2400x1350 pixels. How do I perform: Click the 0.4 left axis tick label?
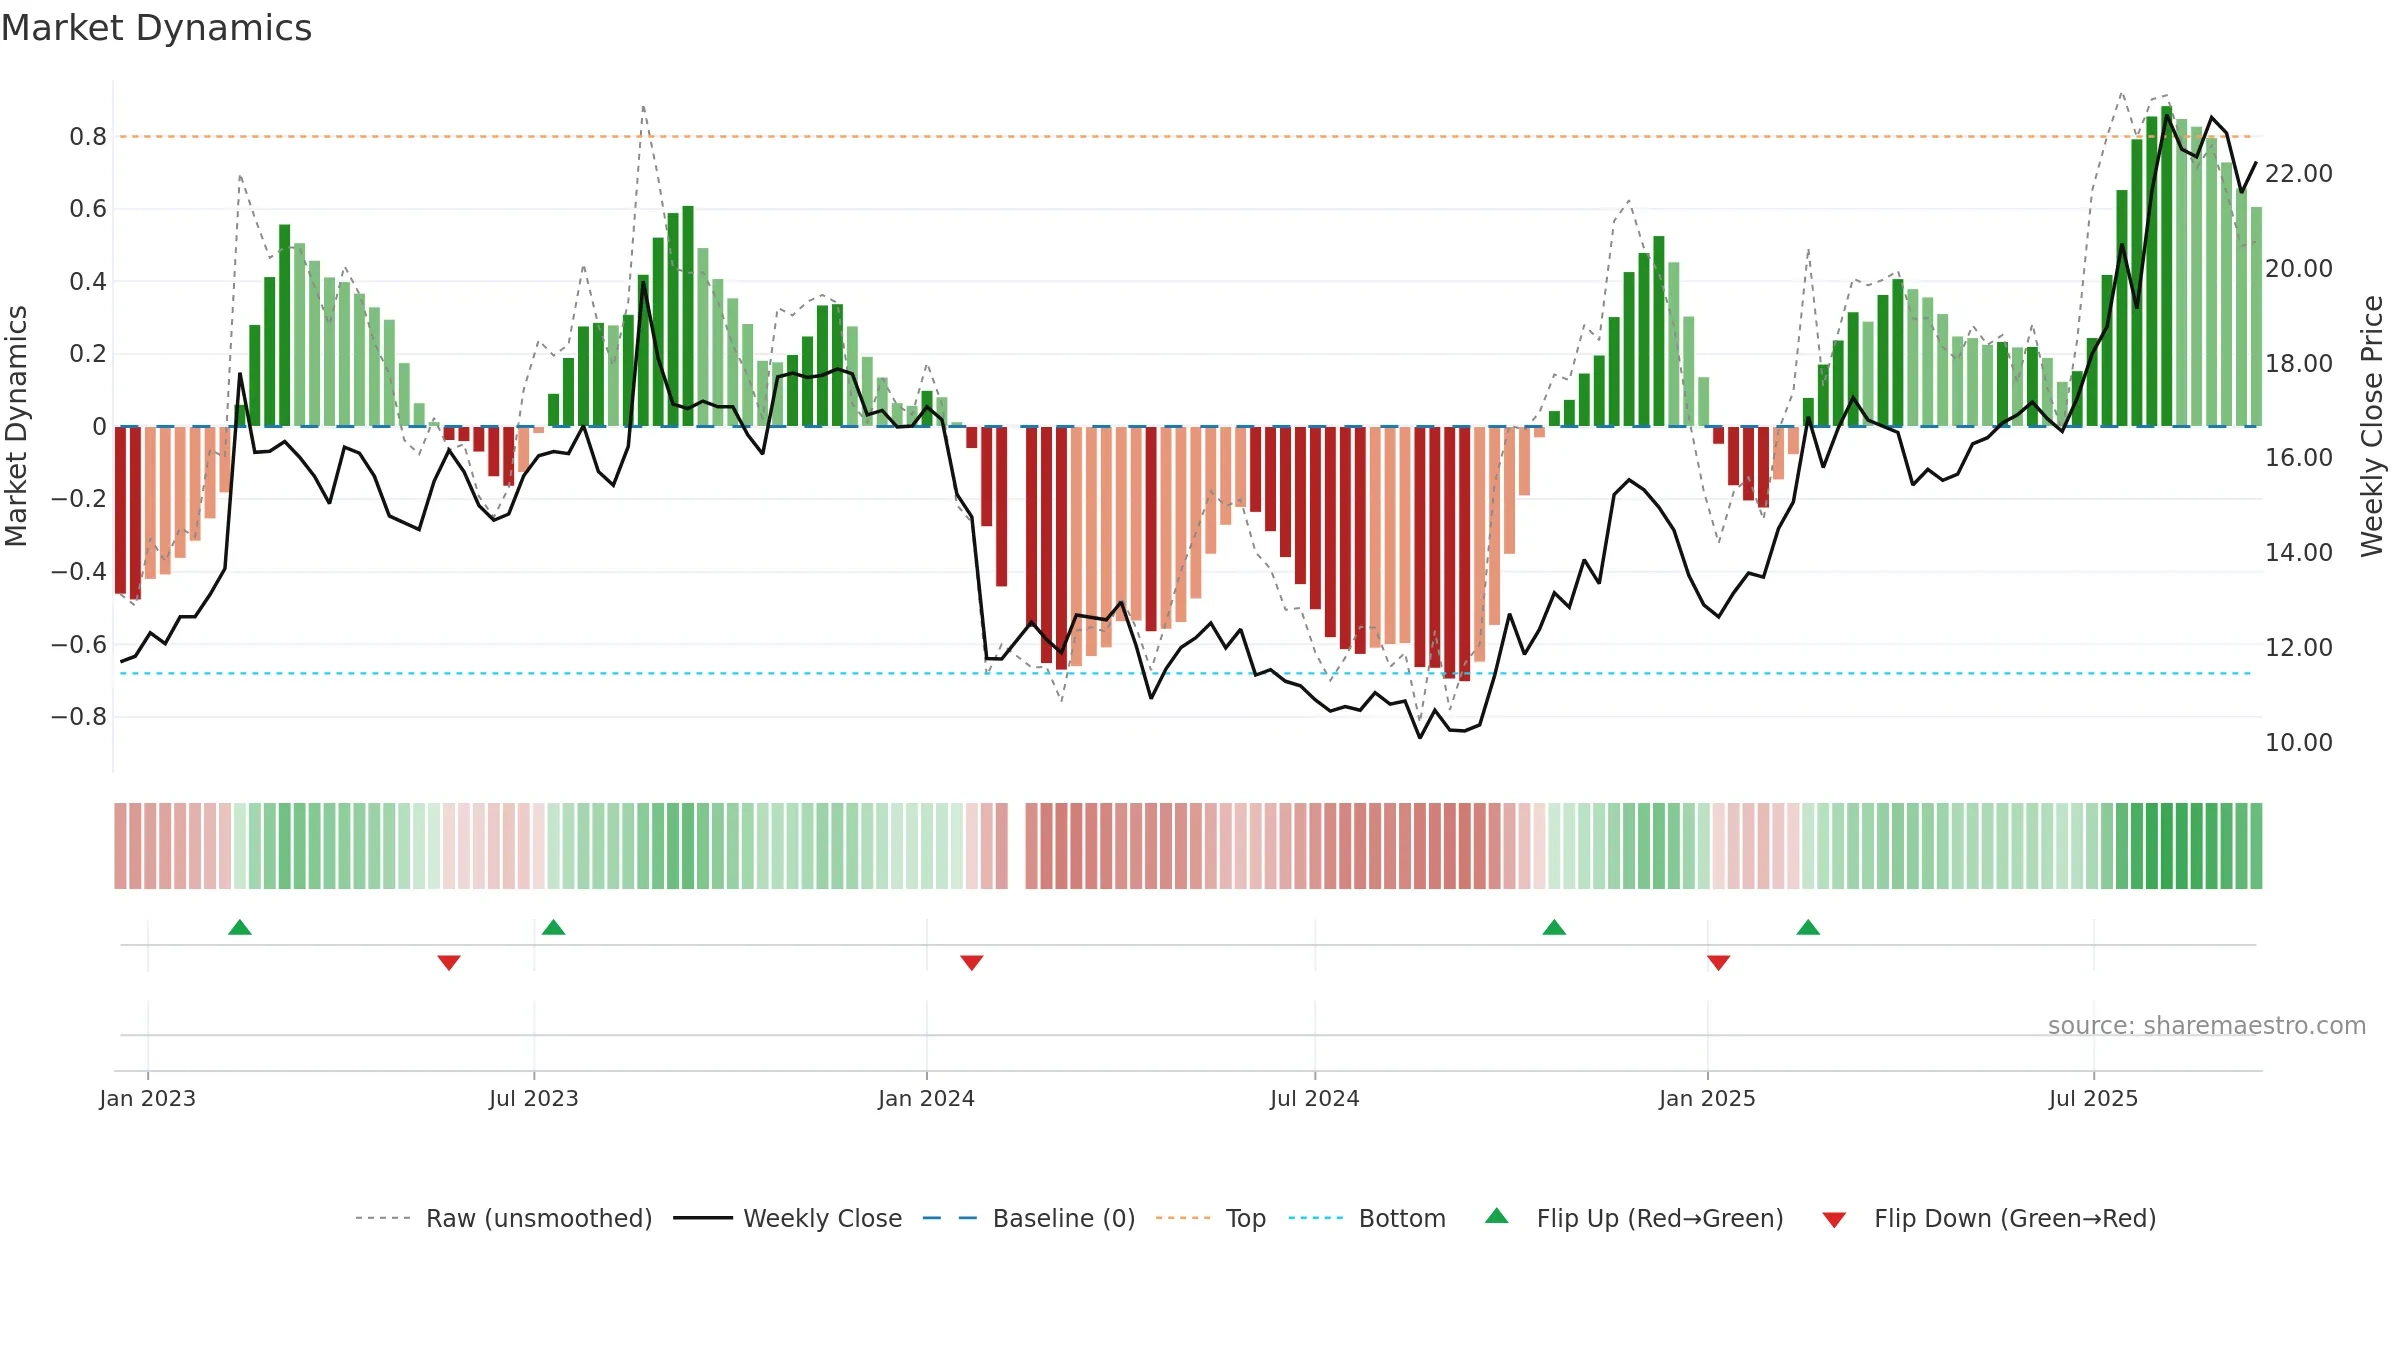click(x=88, y=282)
